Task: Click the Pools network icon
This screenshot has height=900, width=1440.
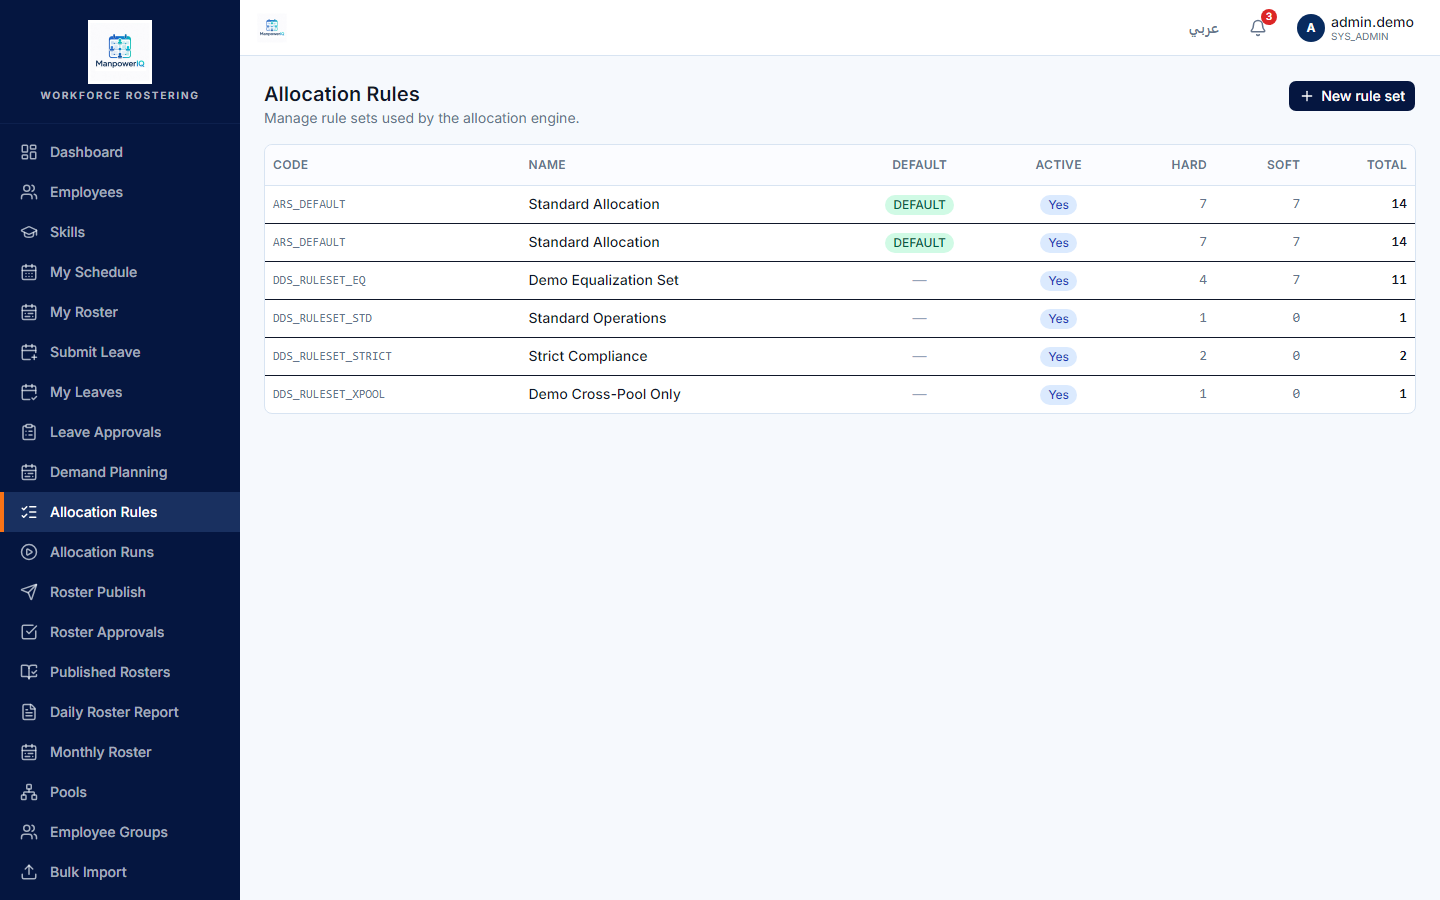Action: pyautogui.click(x=29, y=792)
